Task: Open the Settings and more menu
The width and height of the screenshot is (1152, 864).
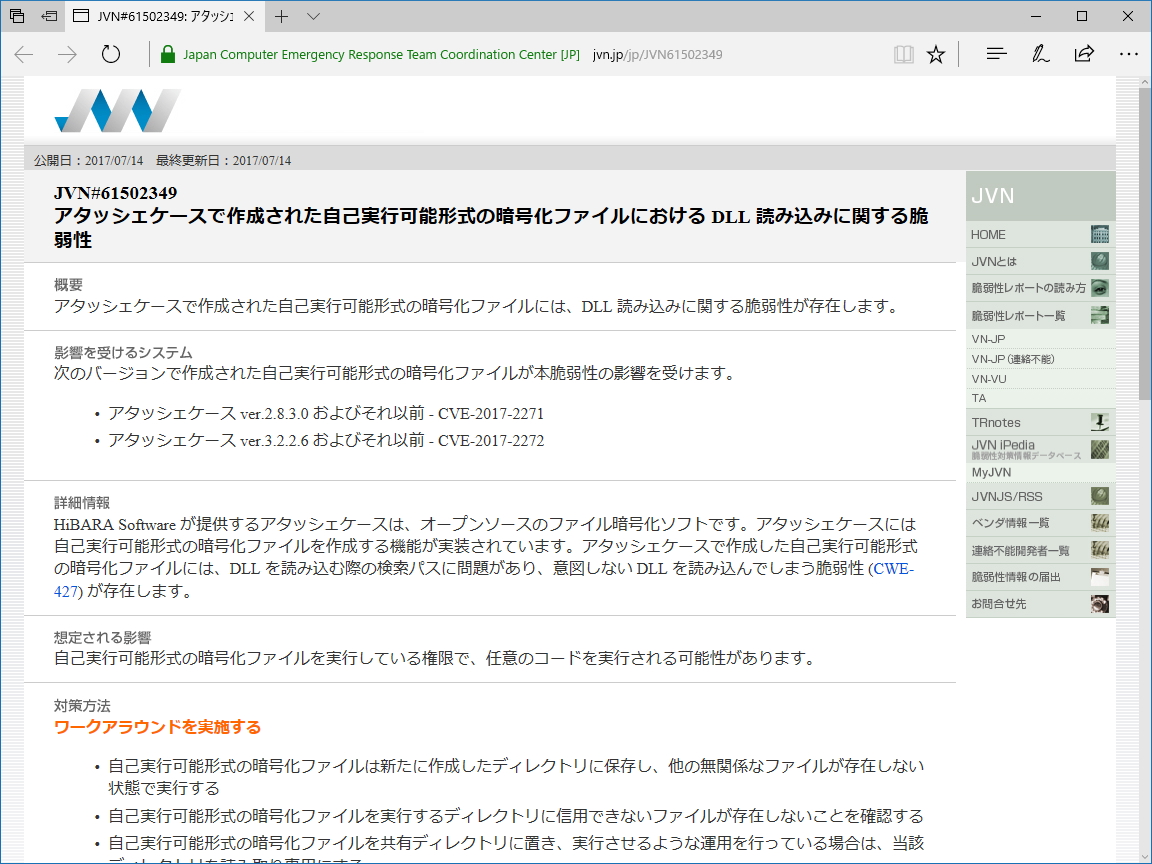Action: click(1129, 54)
